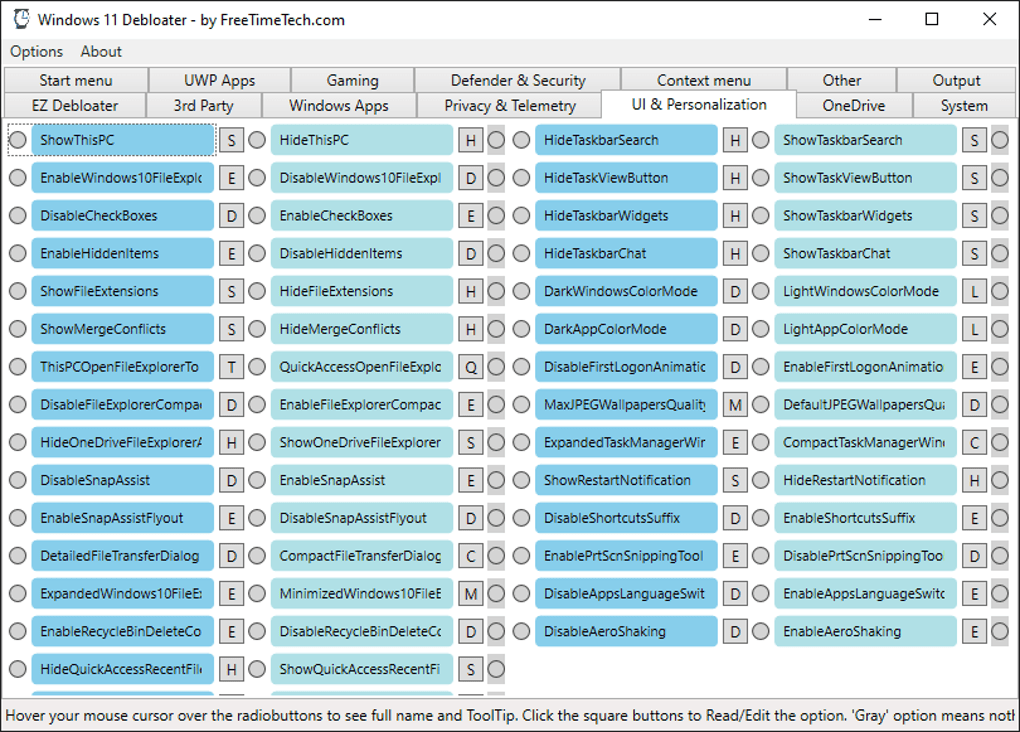Choose the HideTaskbarSearch radio button
The height and width of the screenshot is (732, 1020).
pos(522,140)
